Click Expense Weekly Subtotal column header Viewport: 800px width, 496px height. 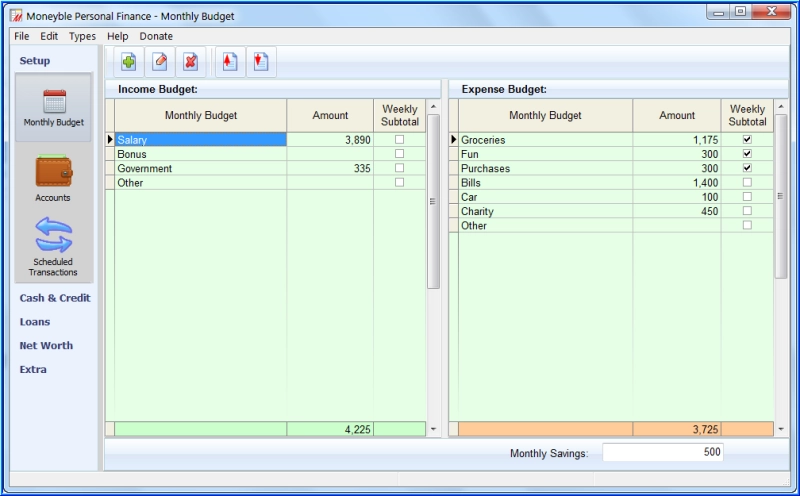coord(747,115)
